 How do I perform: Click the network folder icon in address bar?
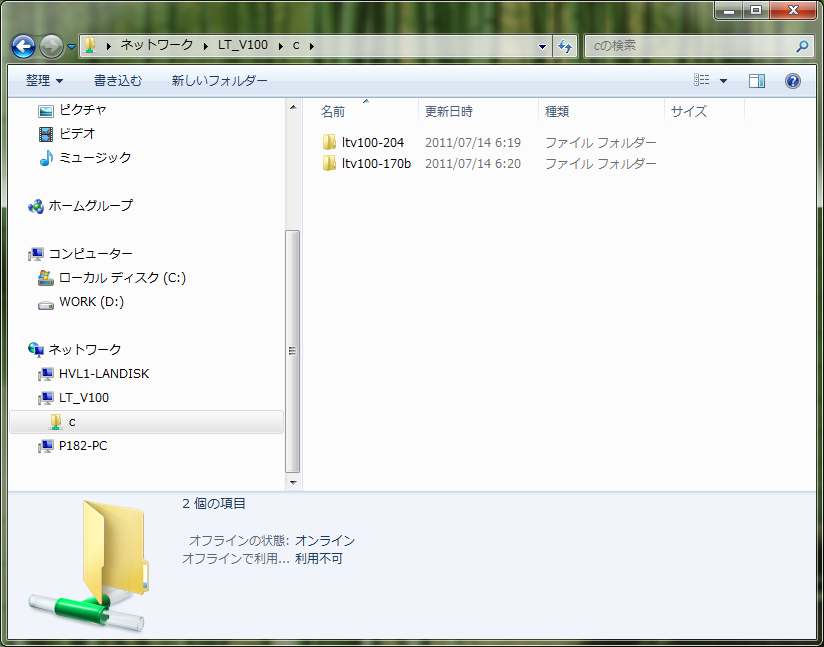tap(90, 45)
